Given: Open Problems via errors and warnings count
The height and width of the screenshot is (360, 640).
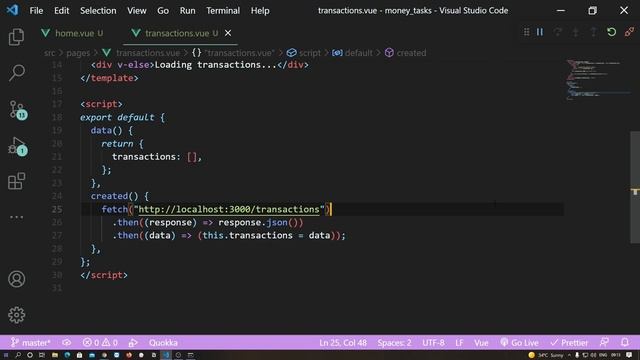Looking at the screenshot, I should 100,342.
